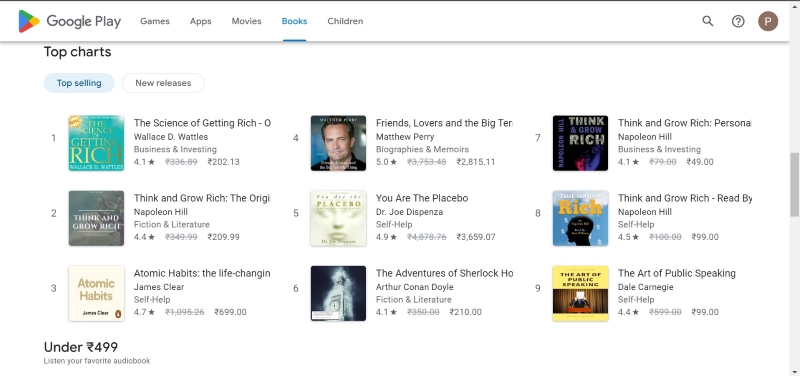Image resolution: width=800 pixels, height=376 pixels.
Task: Switch to the Movies tab
Action: [246, 21]
